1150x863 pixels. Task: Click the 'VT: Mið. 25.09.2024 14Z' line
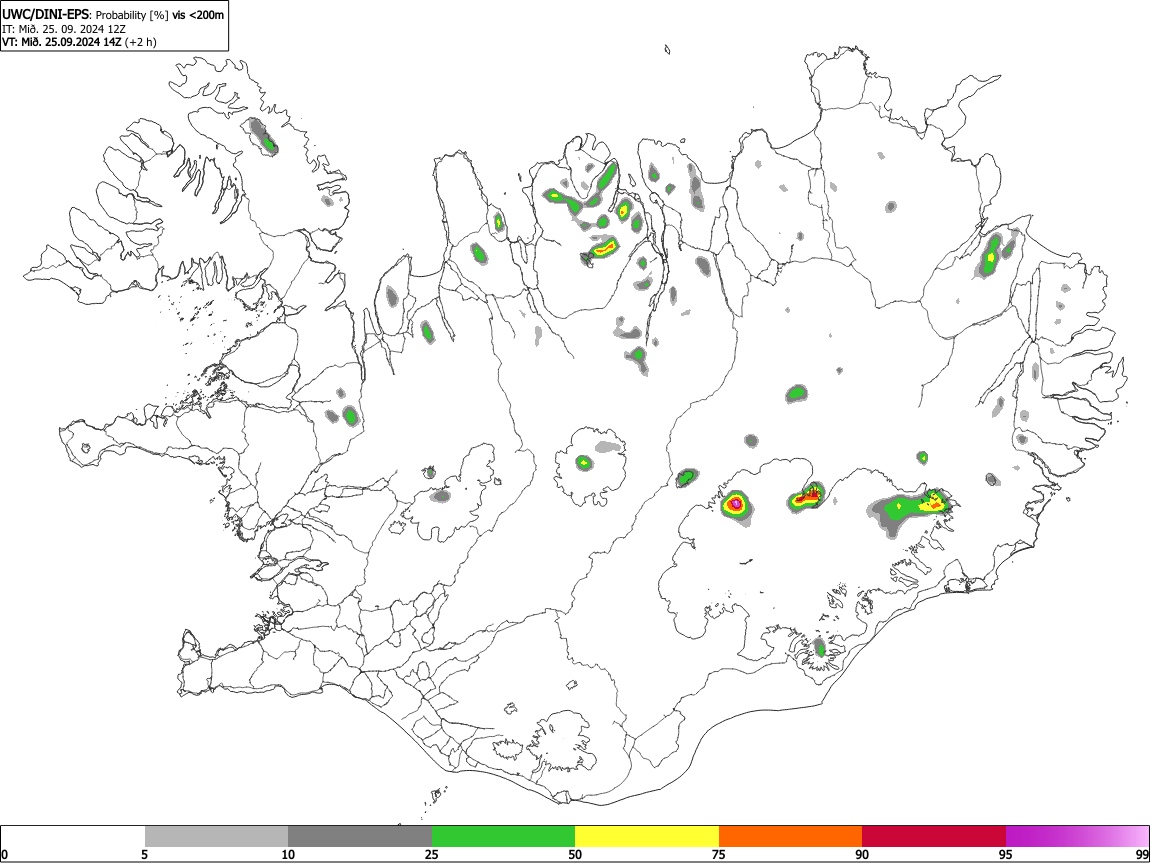(62, 42)
